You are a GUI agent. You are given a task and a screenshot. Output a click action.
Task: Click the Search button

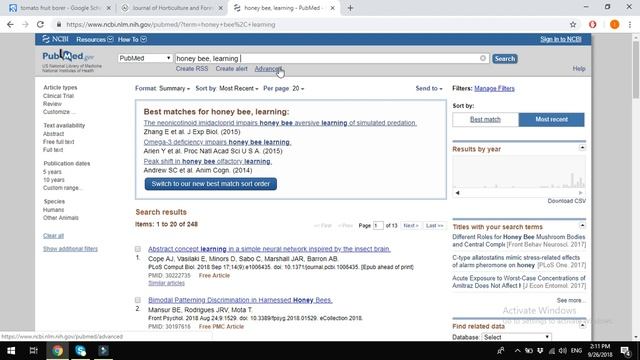tap(504, 58)
